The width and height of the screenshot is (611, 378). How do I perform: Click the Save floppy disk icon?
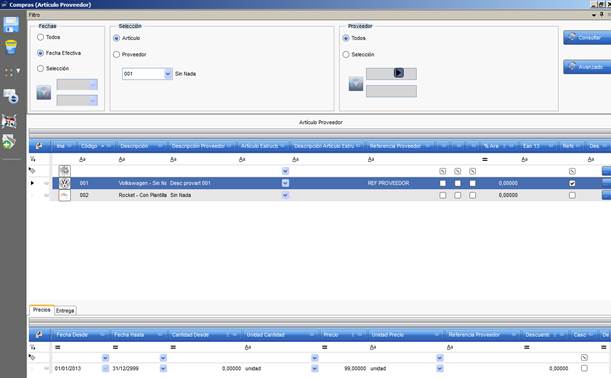pos(11,24)
